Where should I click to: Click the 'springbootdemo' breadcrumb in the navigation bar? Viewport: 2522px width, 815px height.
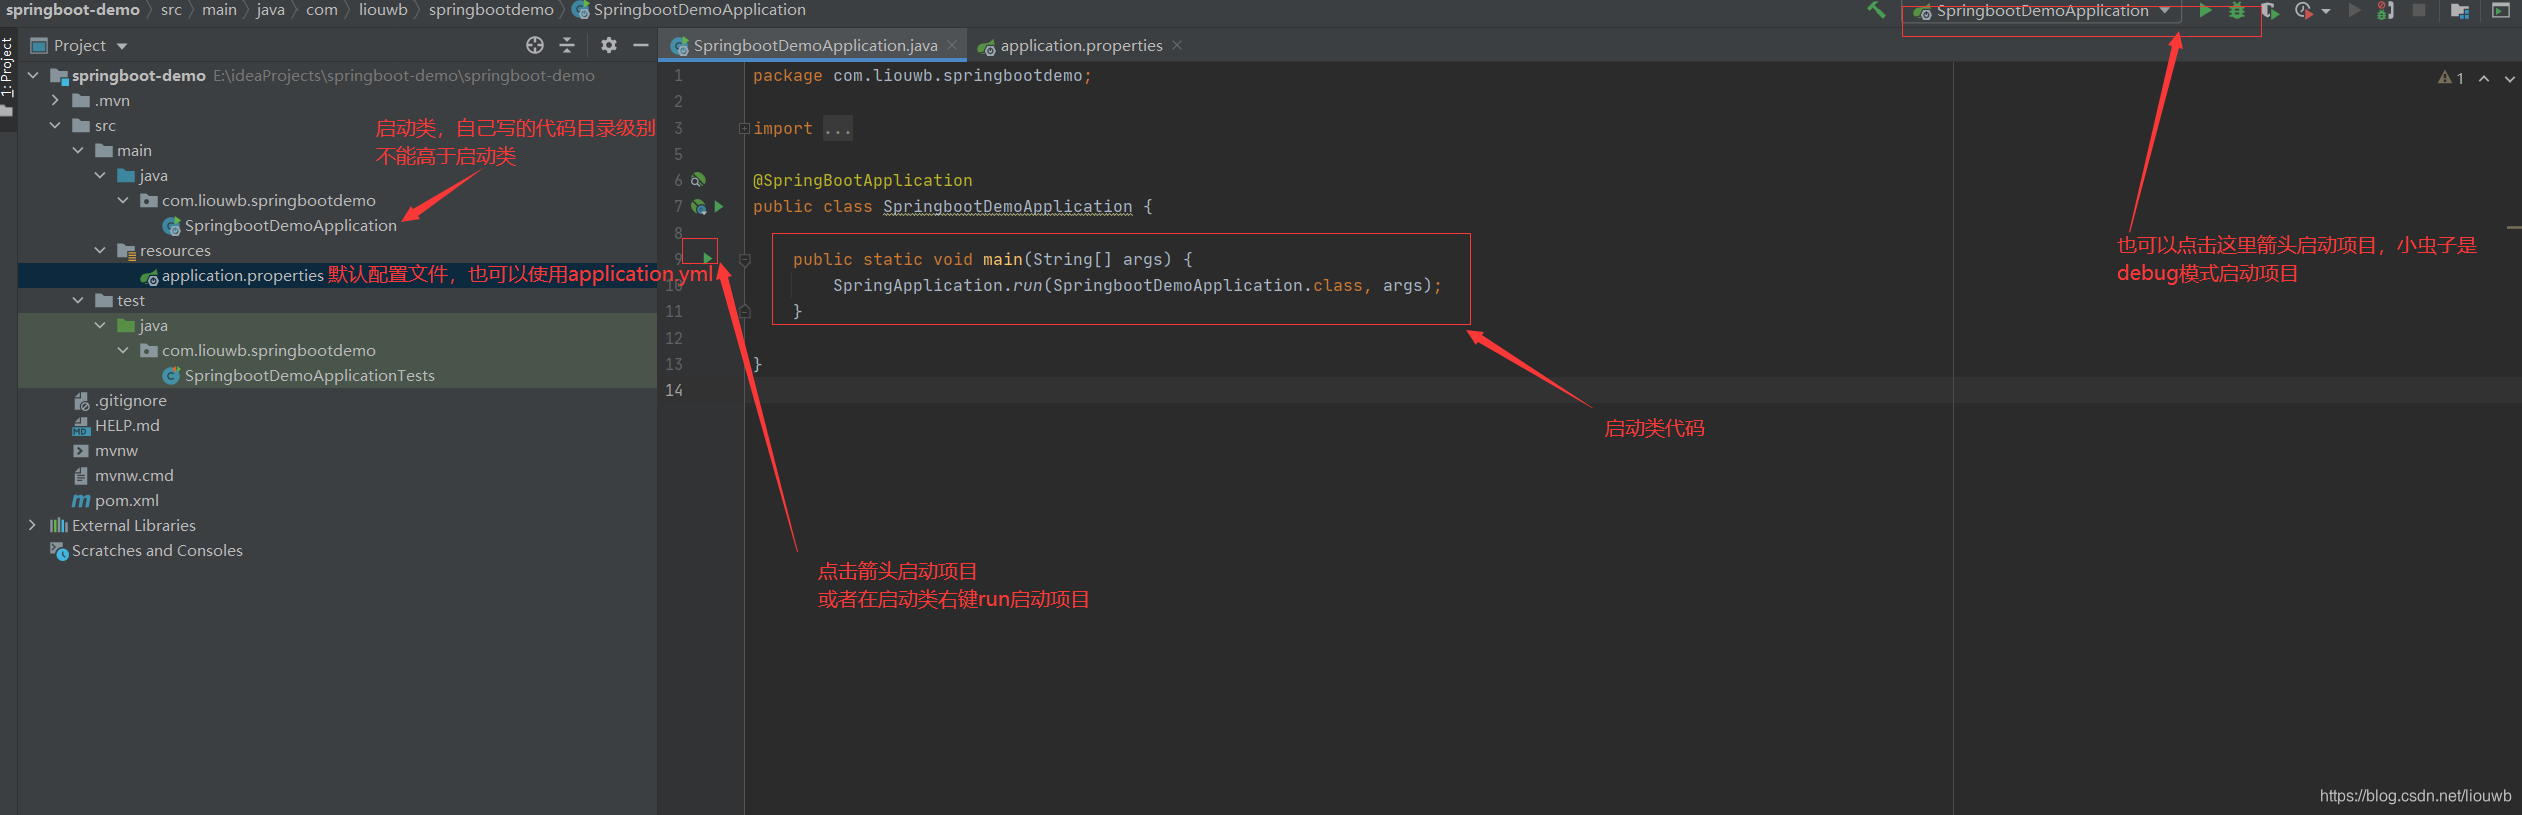coord(491,10)
